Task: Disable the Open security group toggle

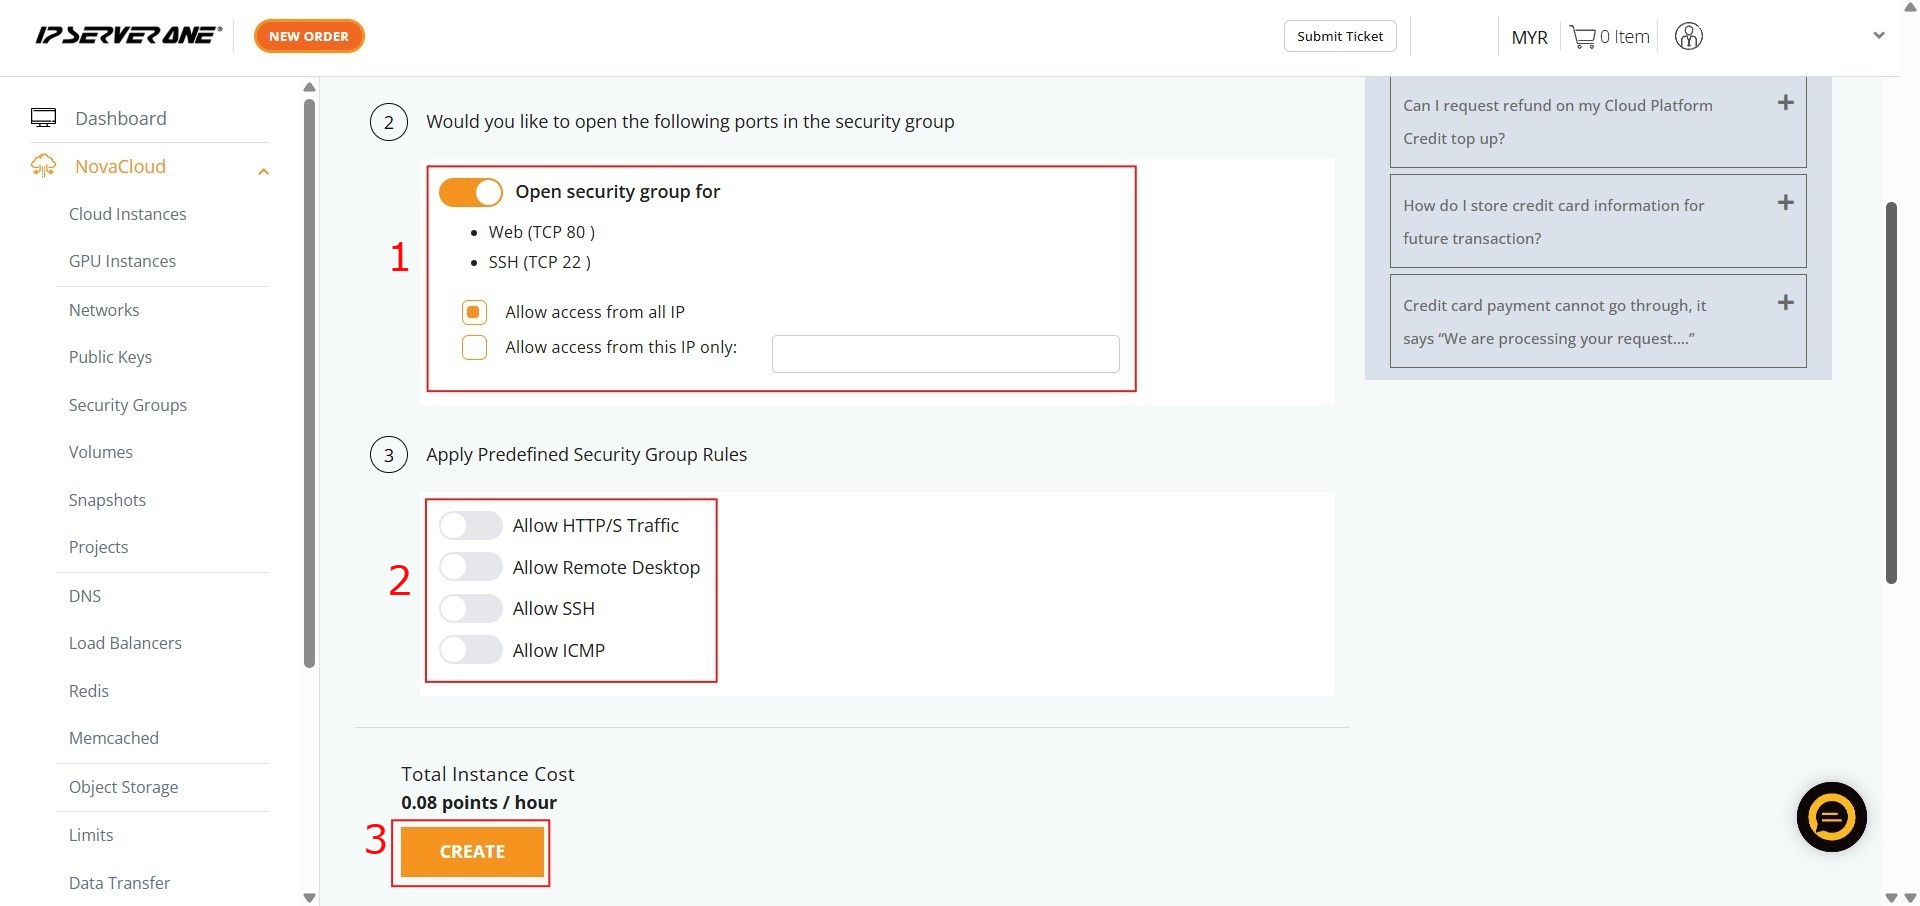Action: 471,192
